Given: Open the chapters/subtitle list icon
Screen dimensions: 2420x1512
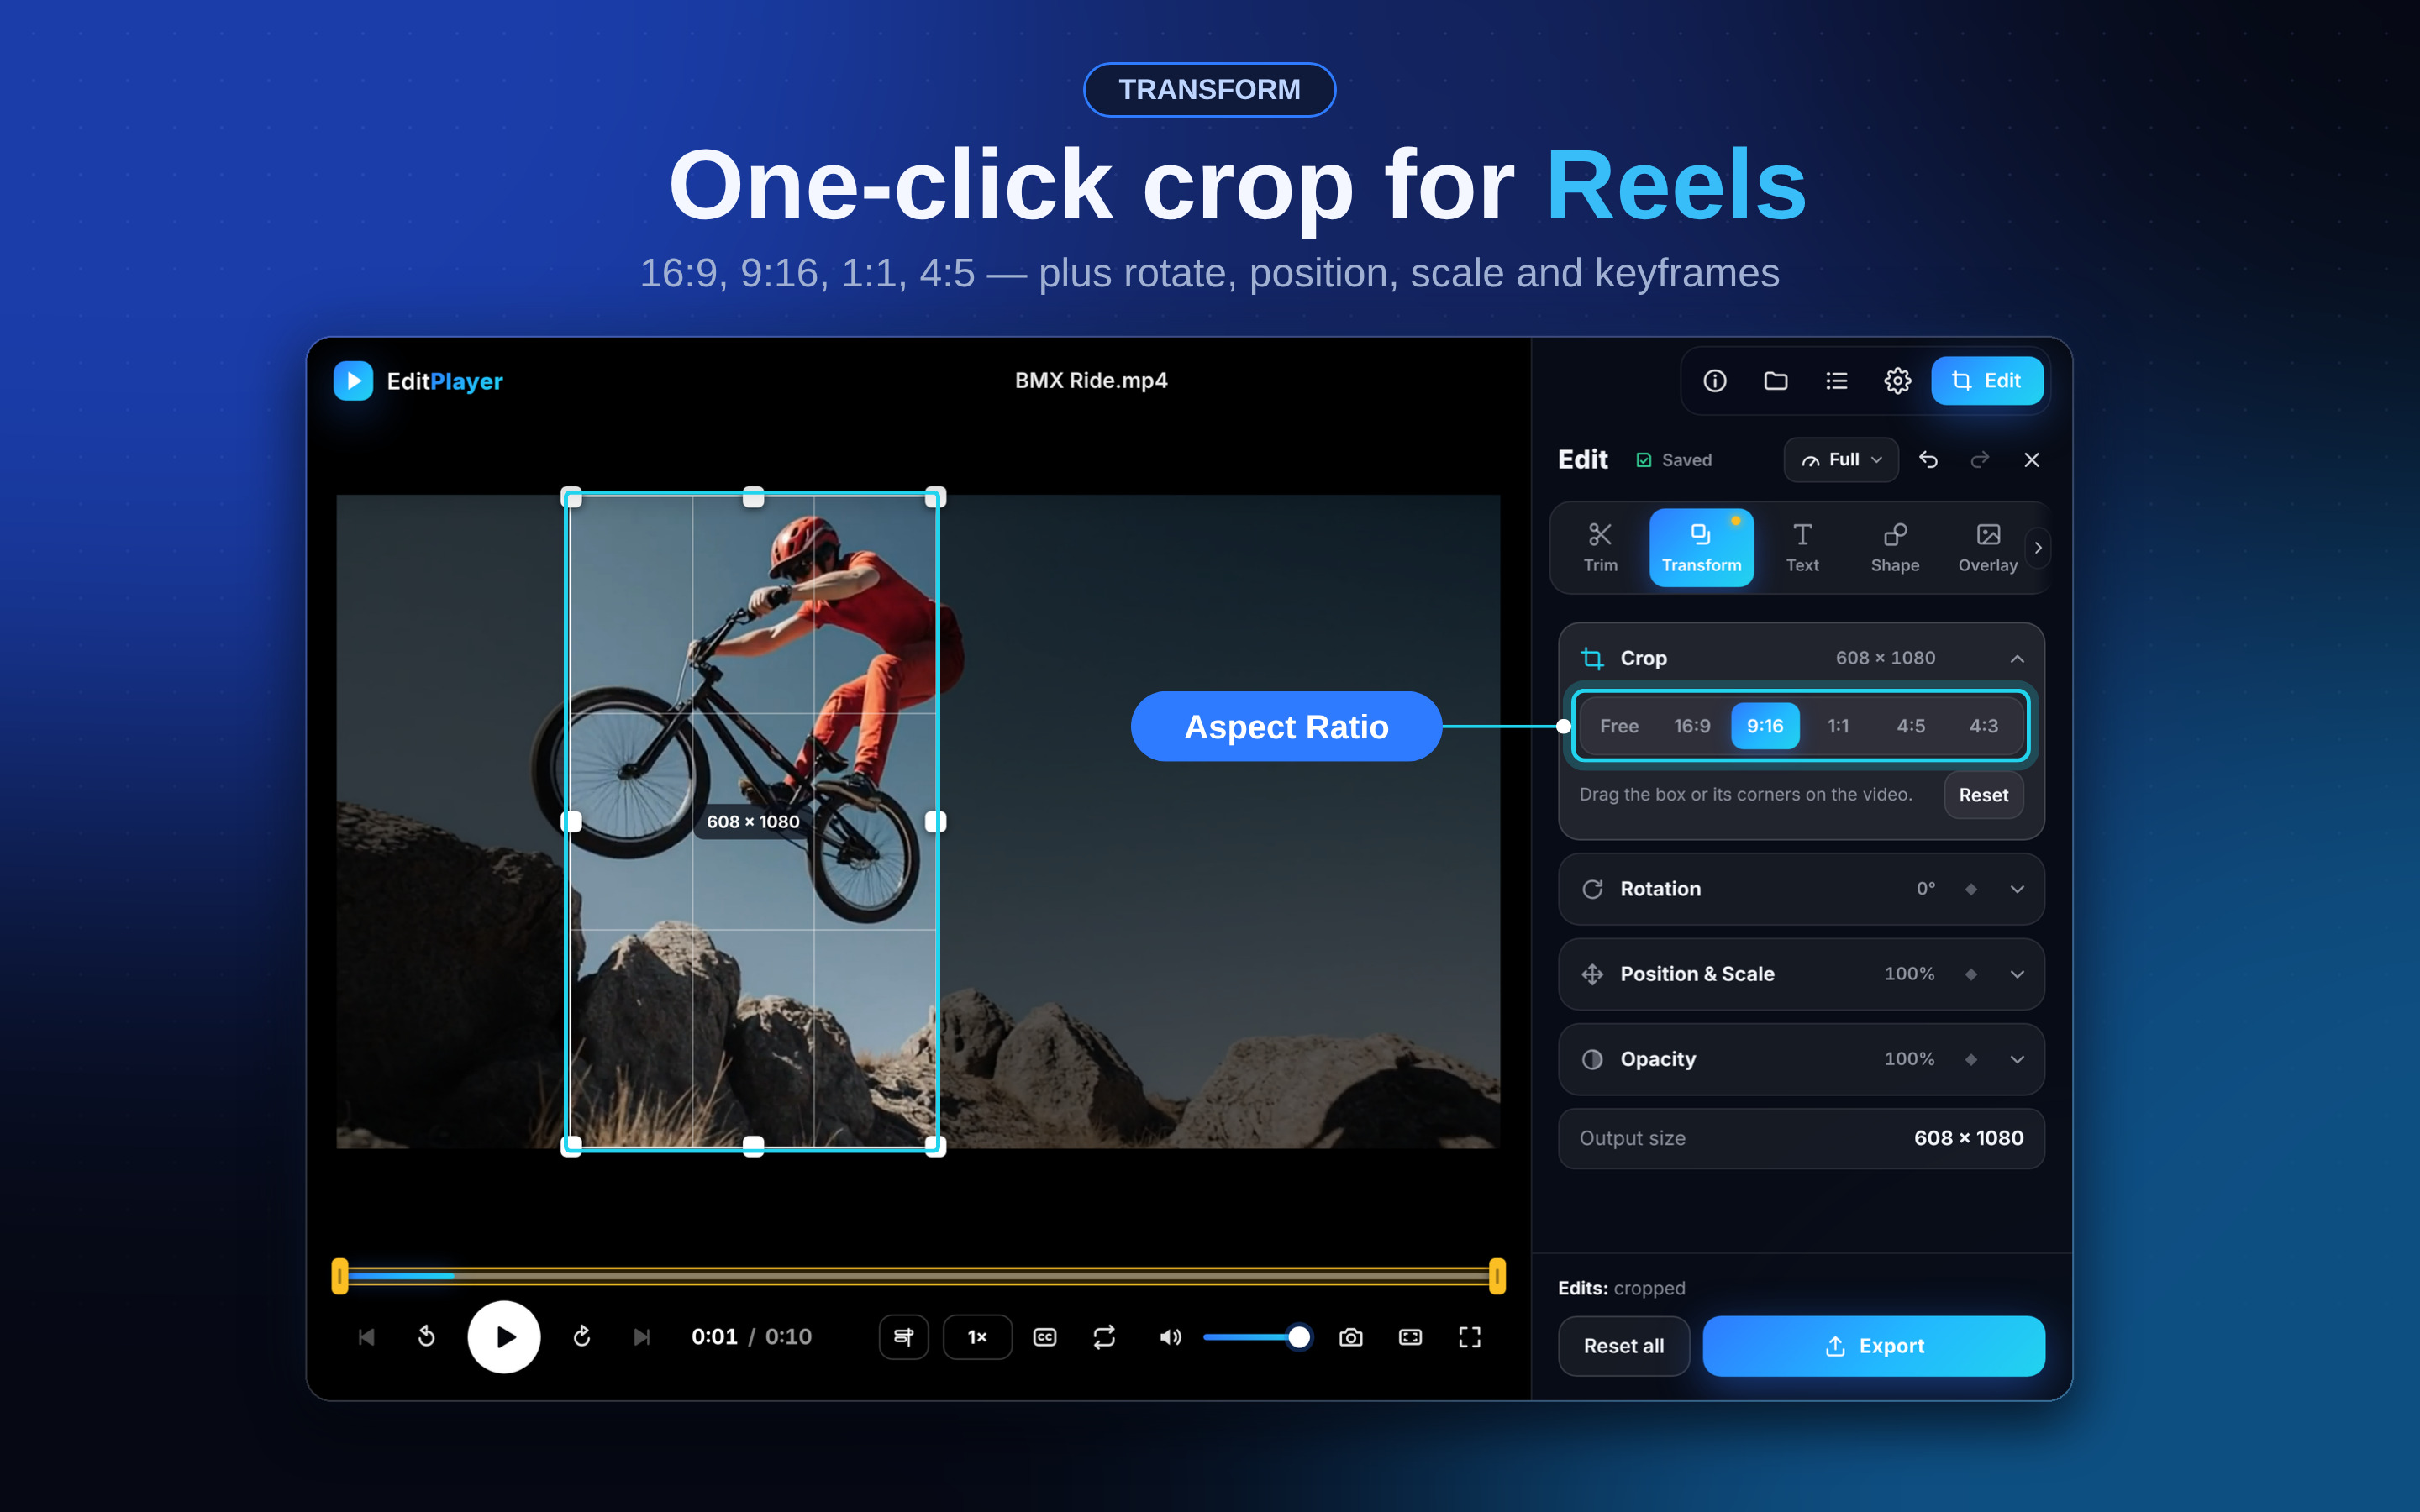Looking at the screenshot, I should pos(904,1337).
